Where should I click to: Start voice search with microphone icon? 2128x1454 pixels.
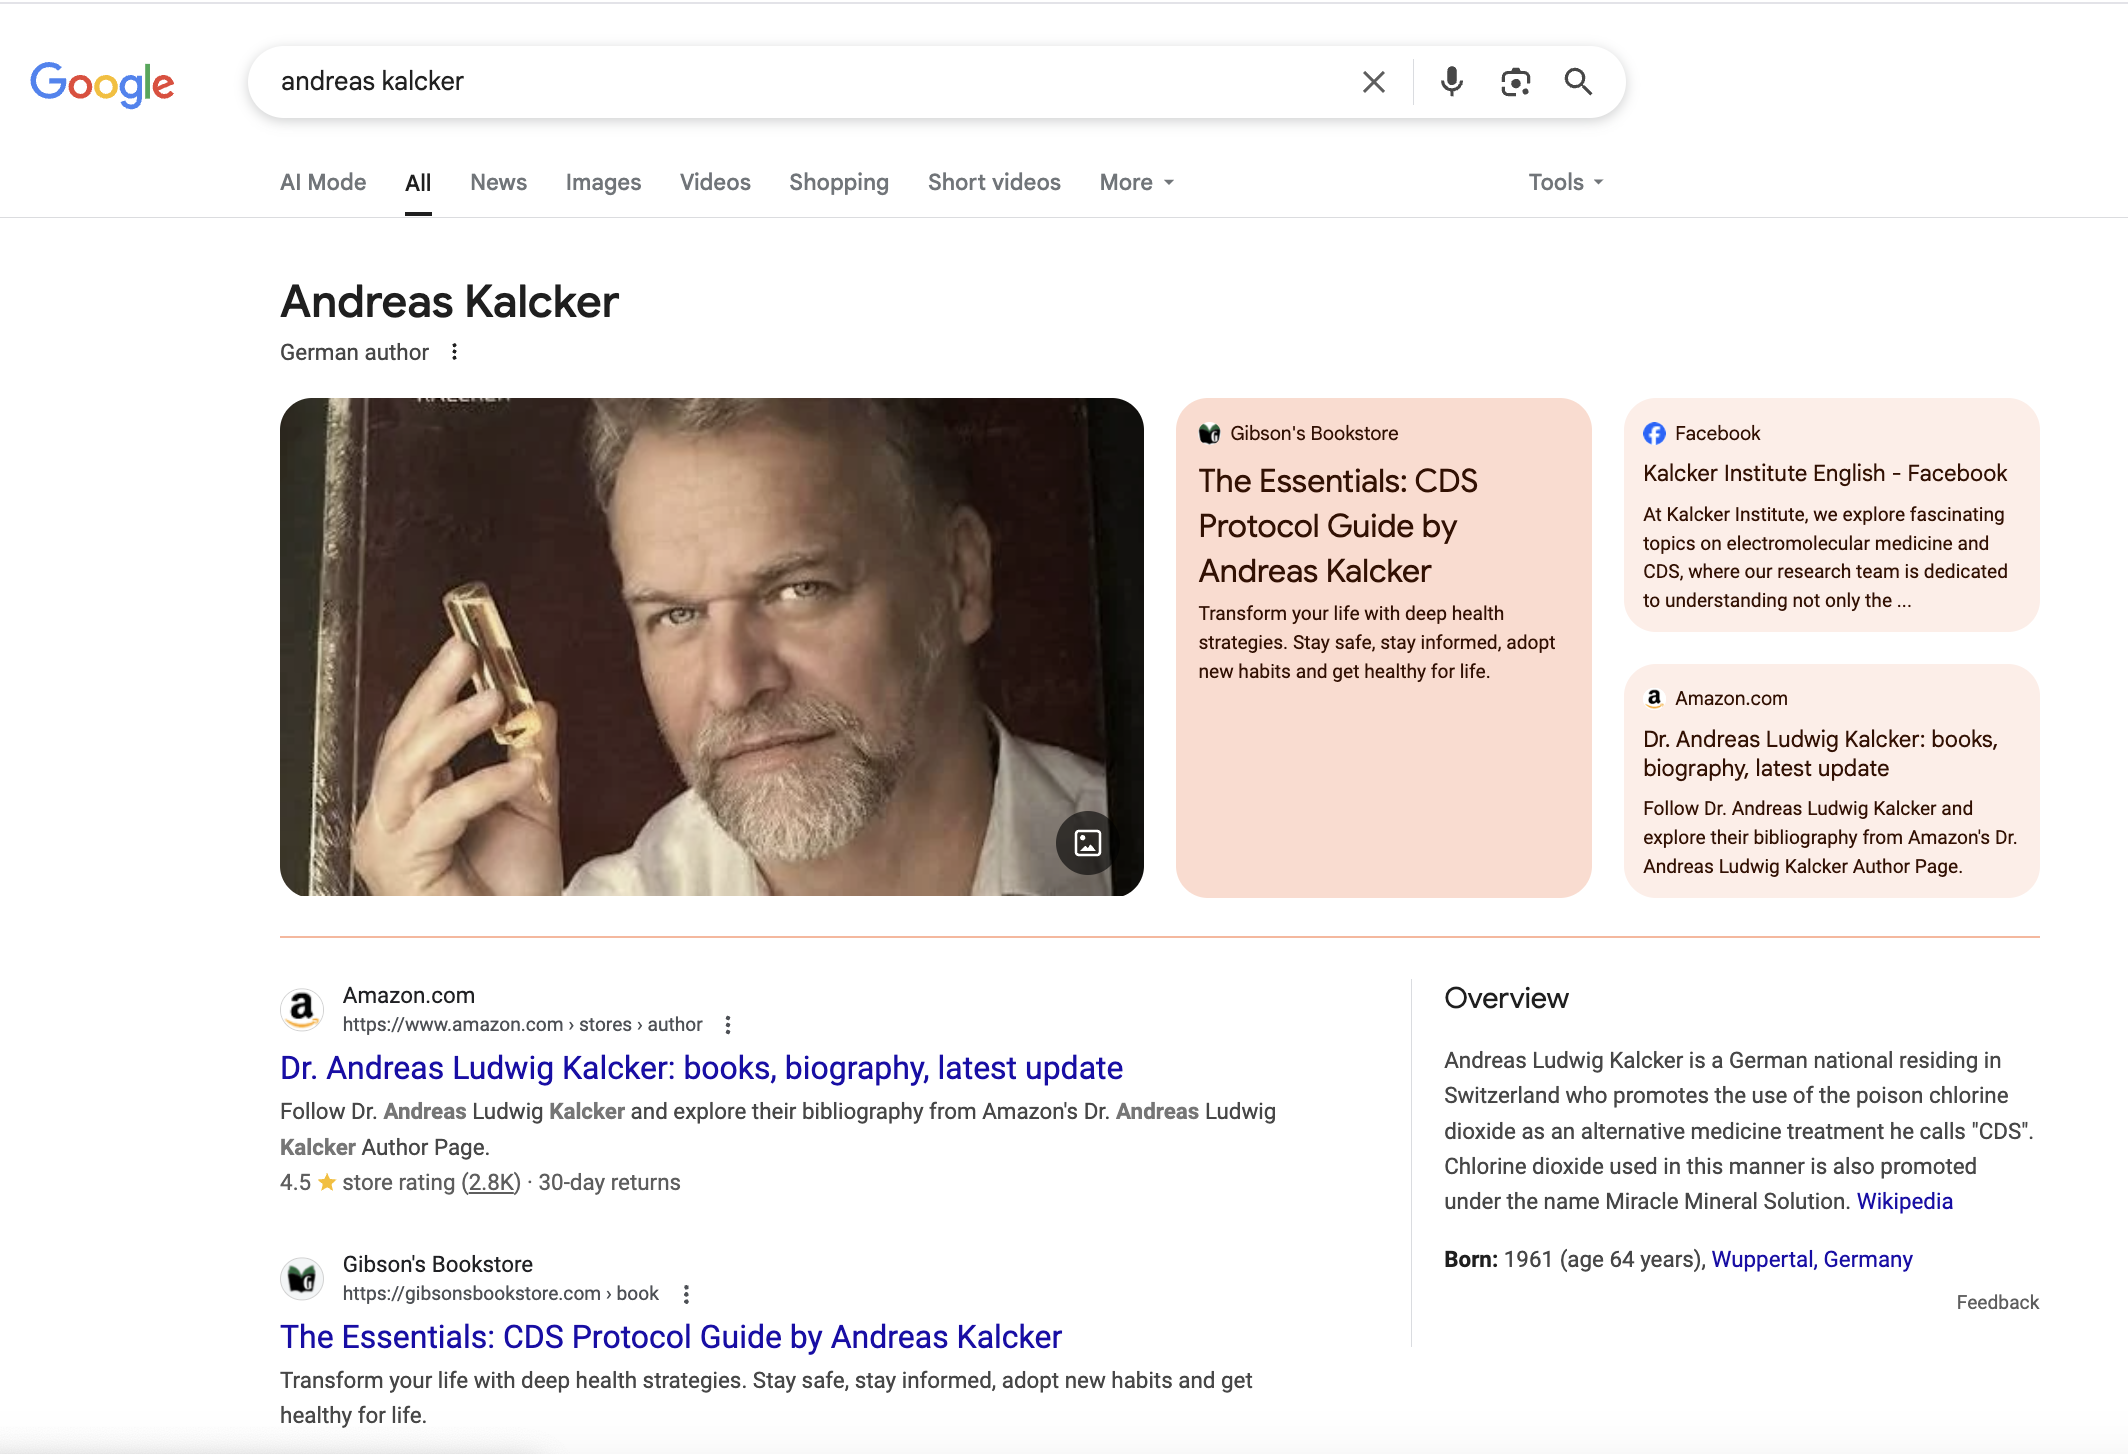pos(1451,82)
